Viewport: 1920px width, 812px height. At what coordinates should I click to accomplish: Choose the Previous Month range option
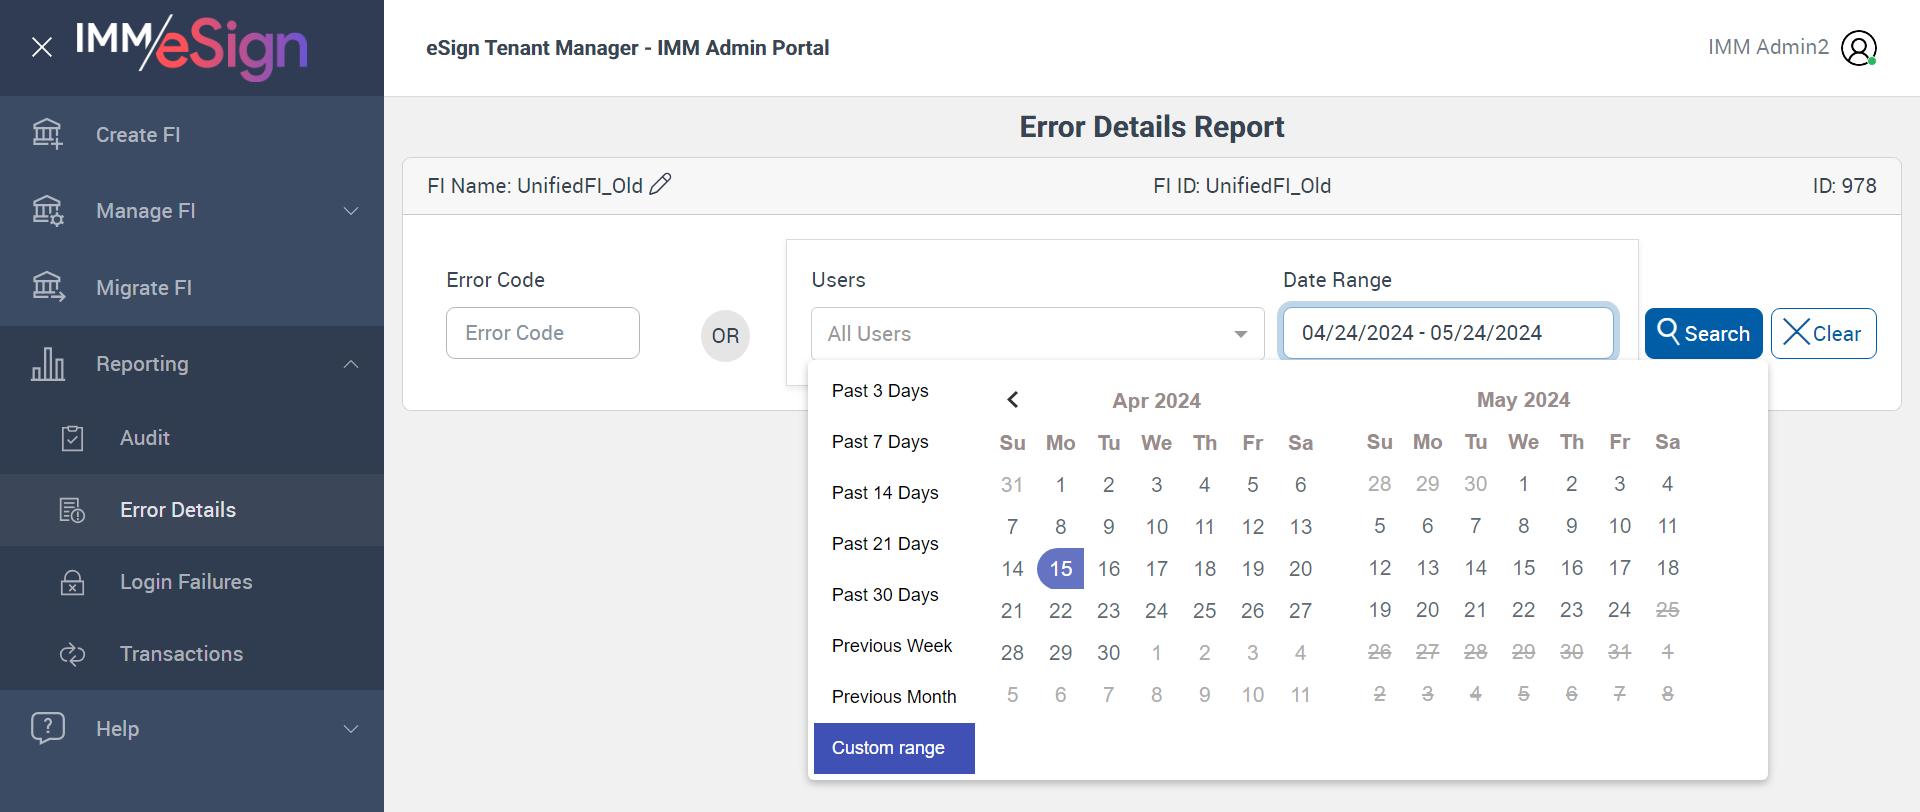pos(894,697)
